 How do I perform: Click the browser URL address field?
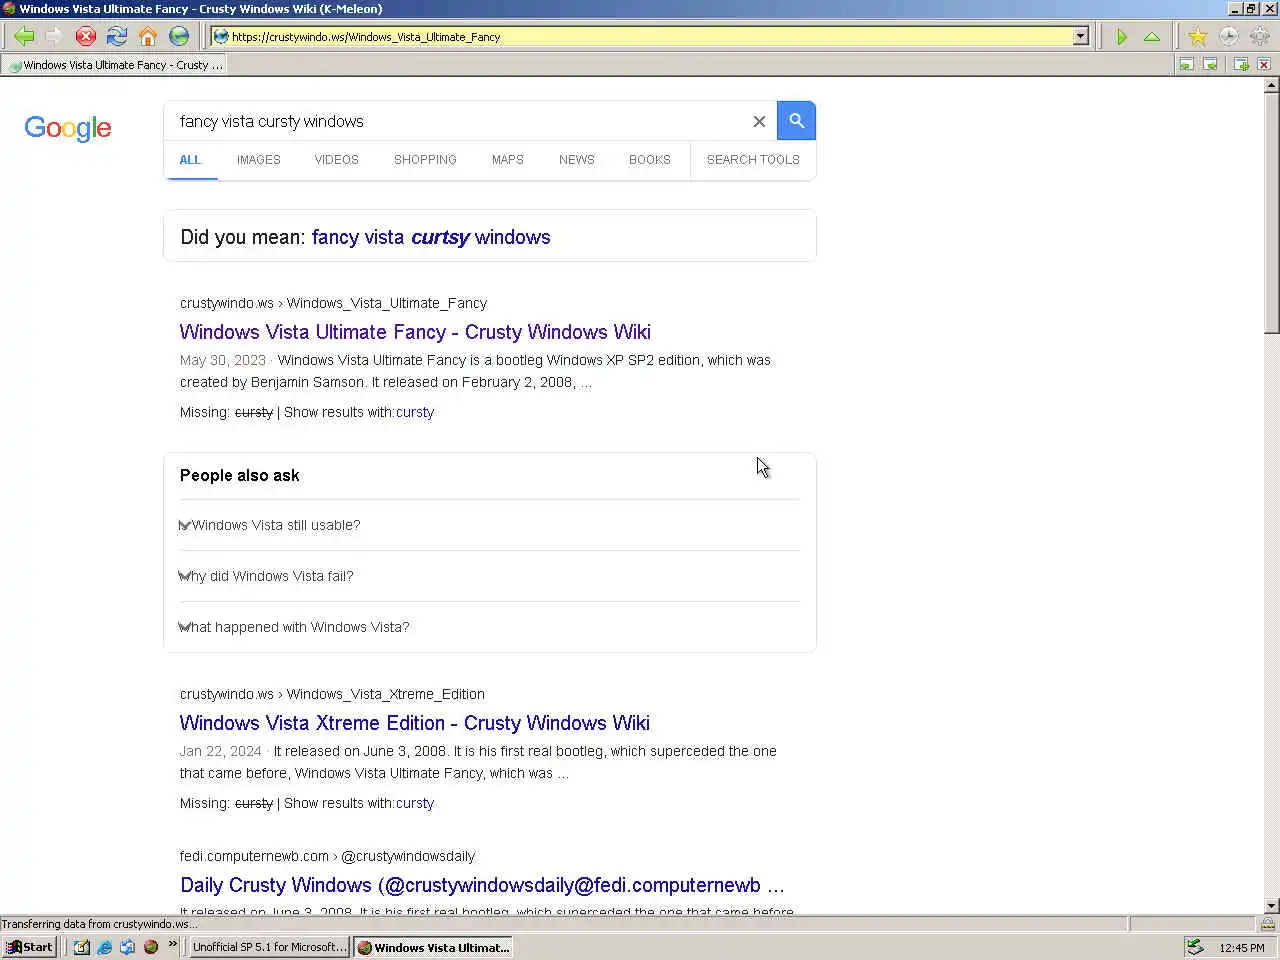click(650, 37)
